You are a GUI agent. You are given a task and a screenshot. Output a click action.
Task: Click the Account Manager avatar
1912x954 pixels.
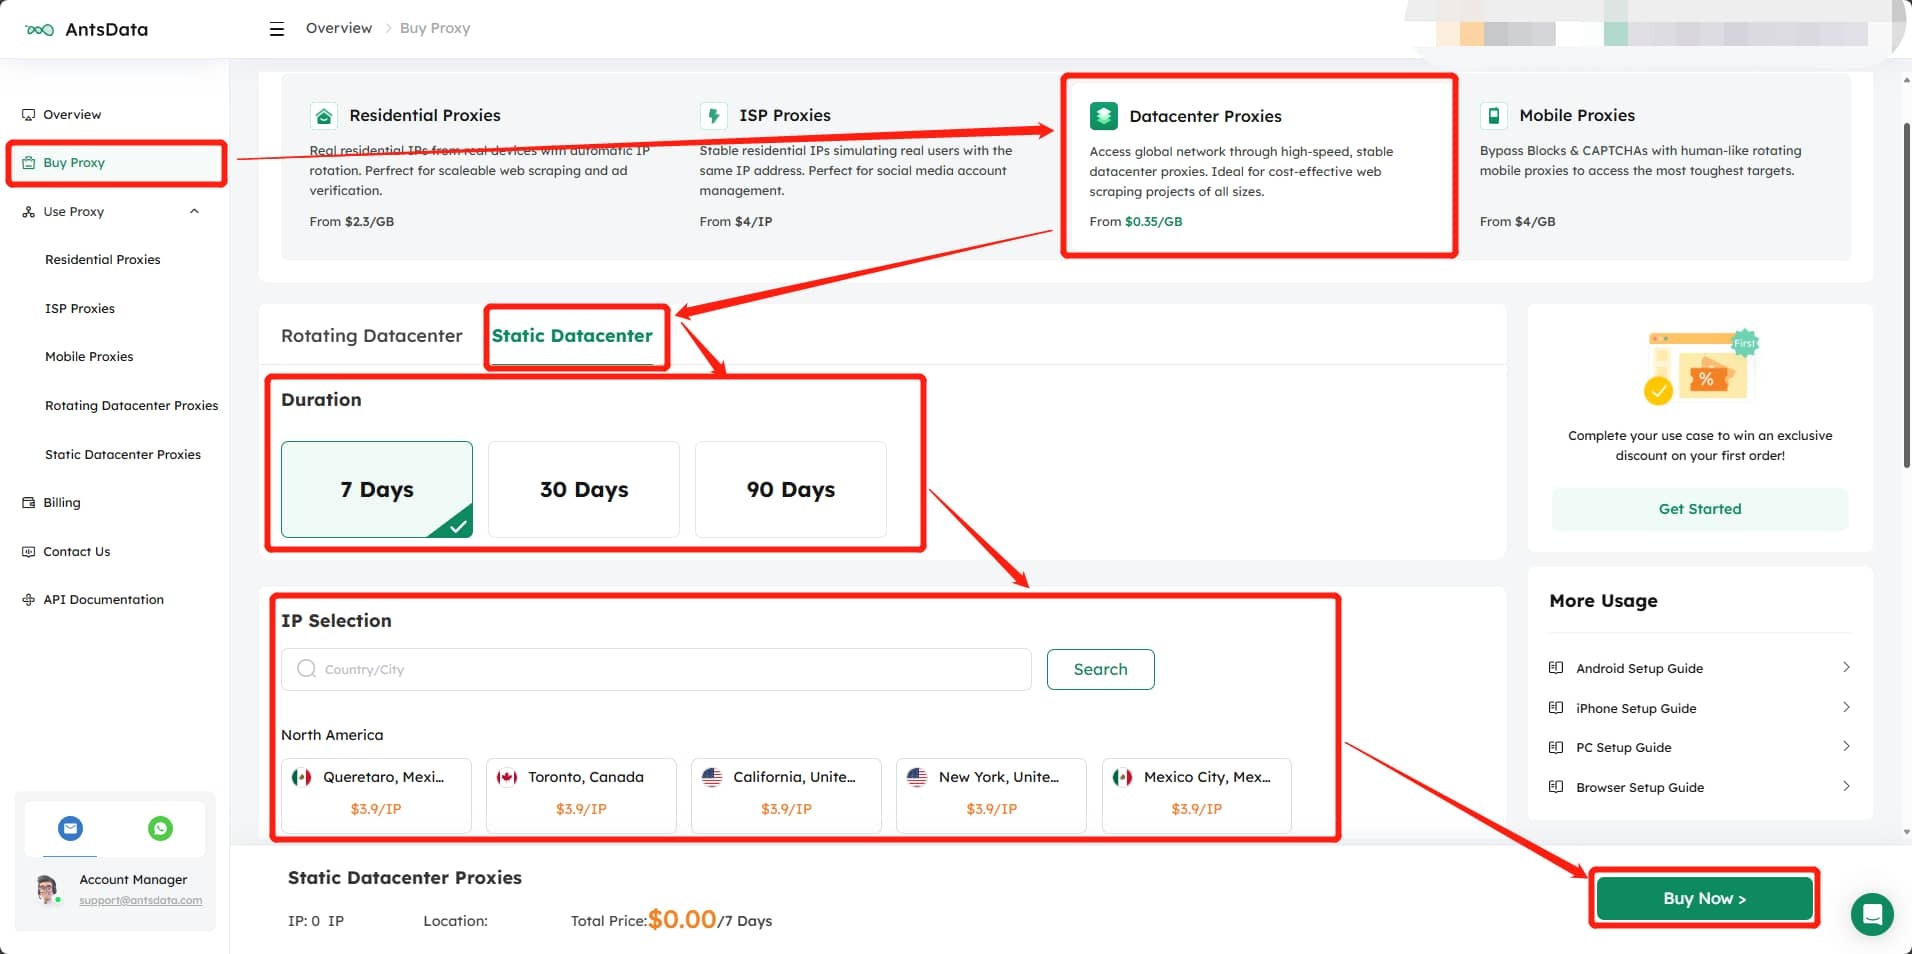click(x=47, y=889)
